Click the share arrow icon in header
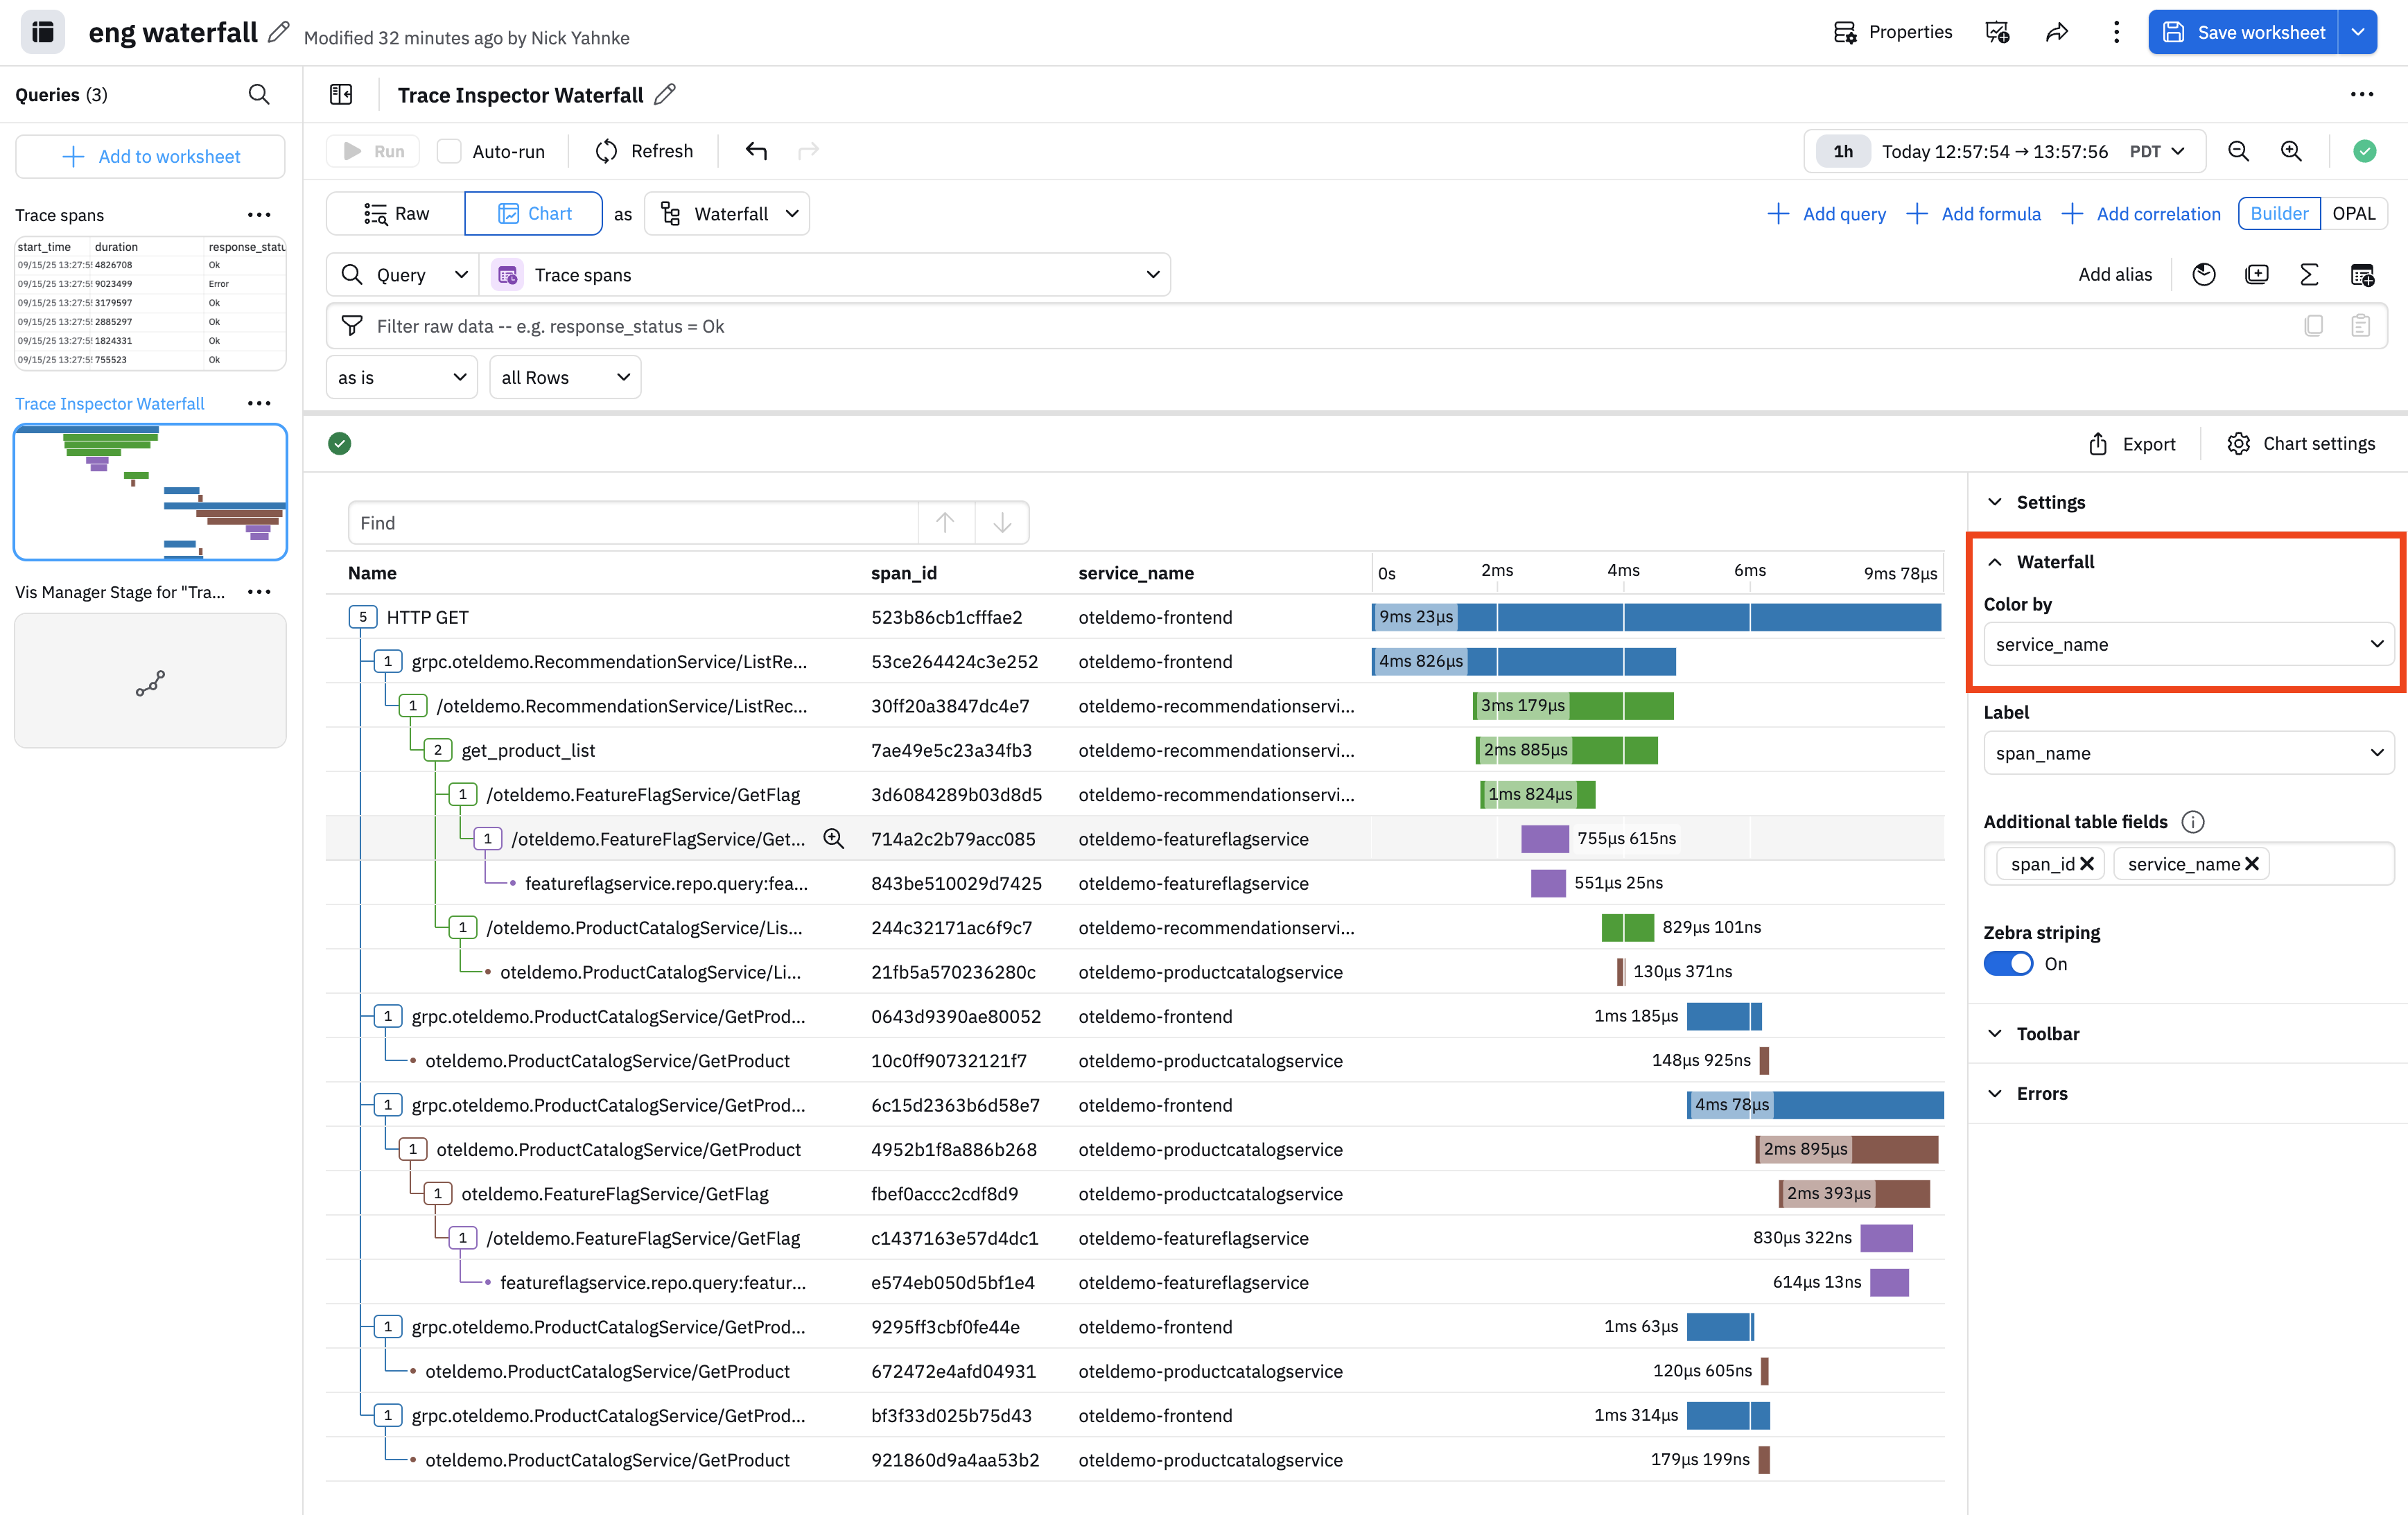Screen dimensions: 2408x1515 (2056, 32)
